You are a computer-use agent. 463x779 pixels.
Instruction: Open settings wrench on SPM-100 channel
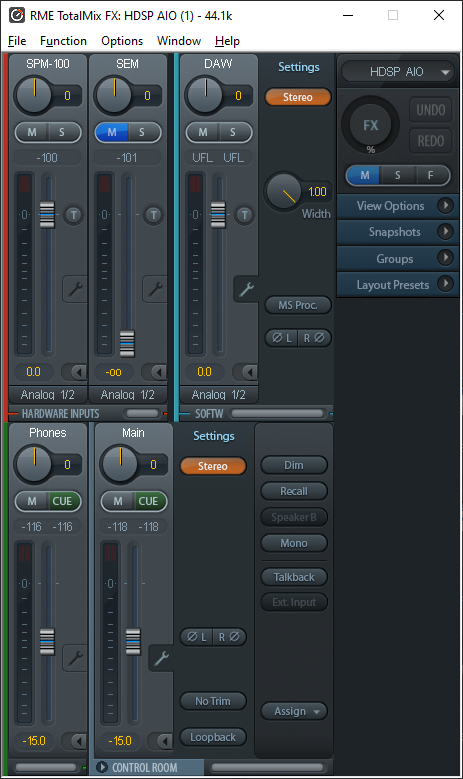click(x=75, y=289)
